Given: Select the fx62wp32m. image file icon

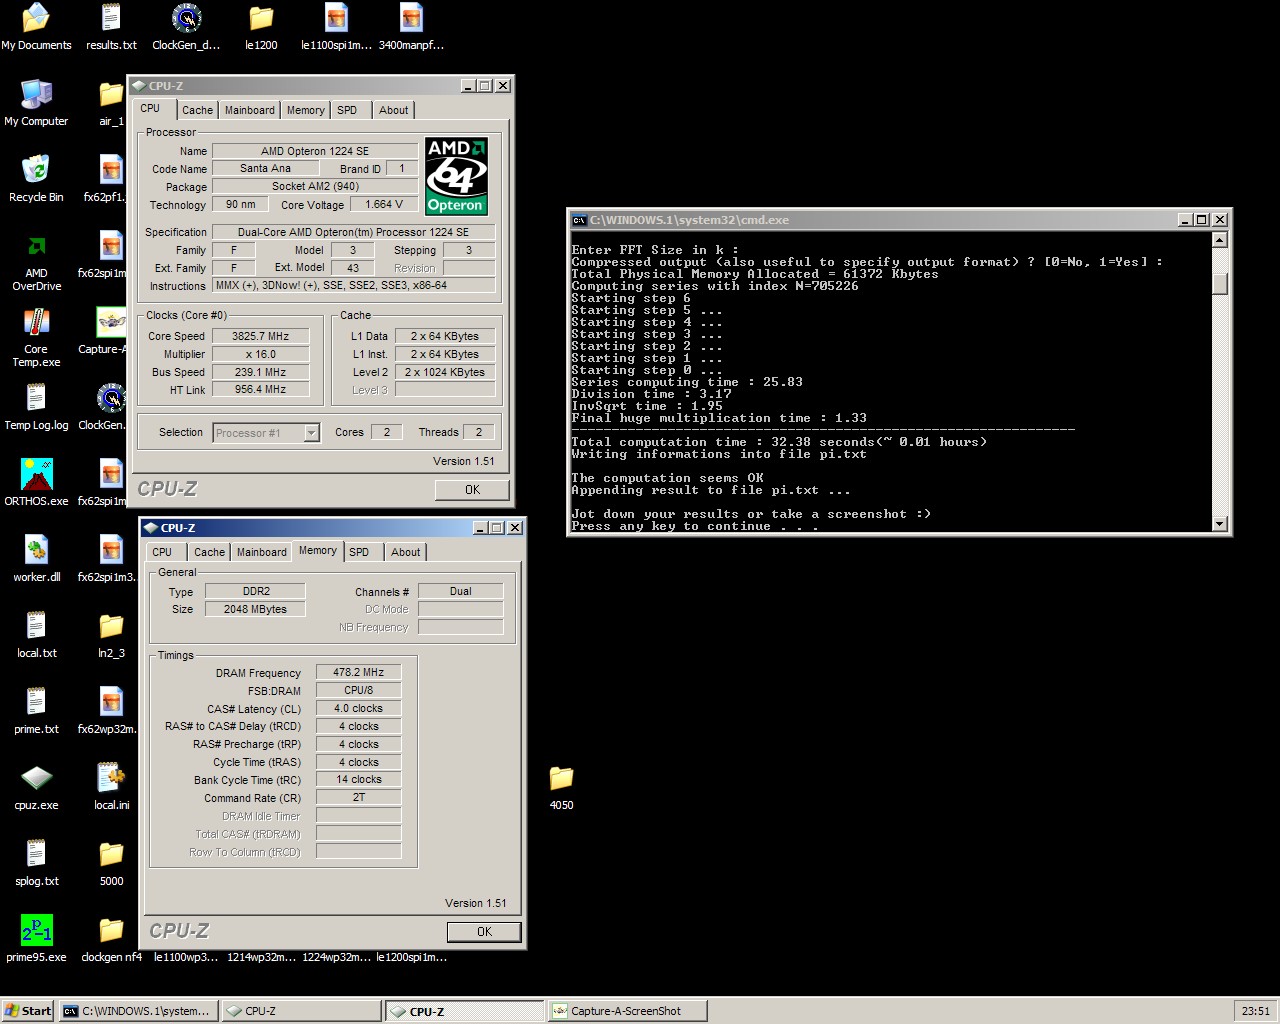Looking at the screenshot, I should coord(111,702).
